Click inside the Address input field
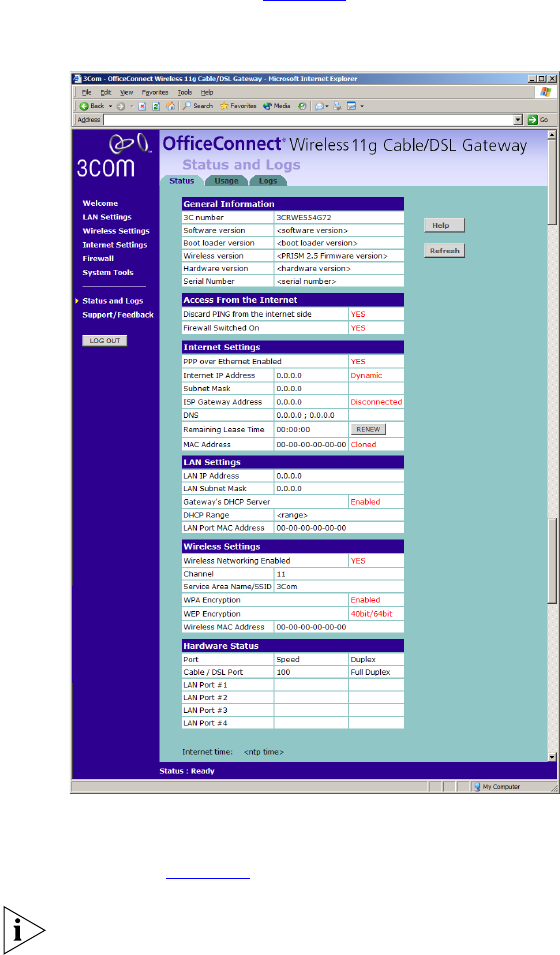The height and width of the screenshot is (955, 560). pos(308,120)
